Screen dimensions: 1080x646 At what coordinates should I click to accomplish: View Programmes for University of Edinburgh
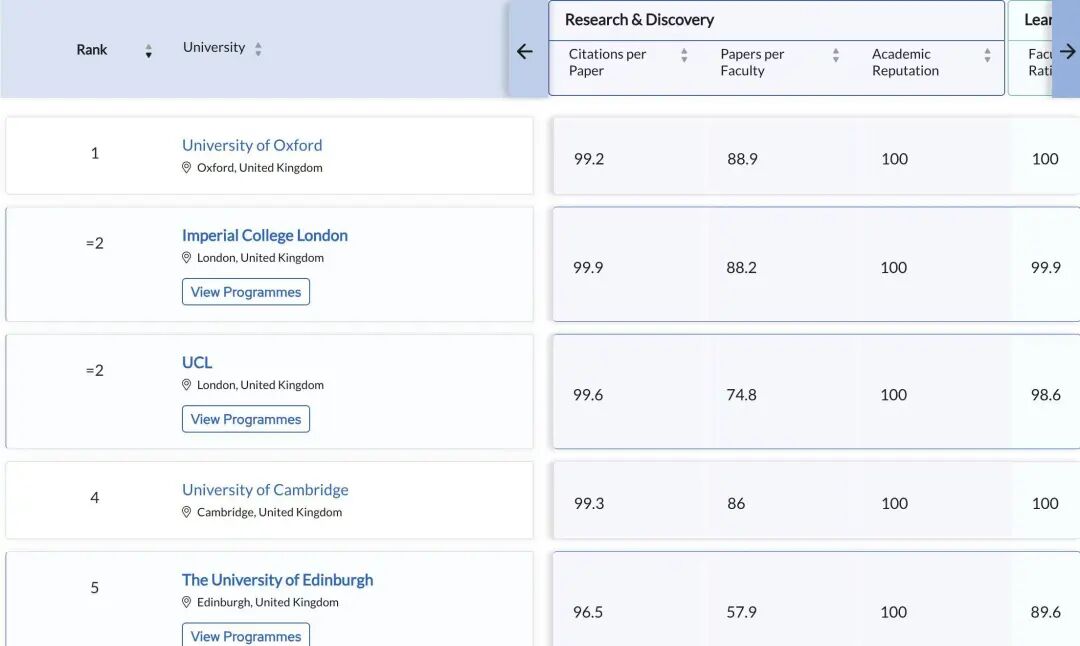pyautogui.click(x=246, y=635)
